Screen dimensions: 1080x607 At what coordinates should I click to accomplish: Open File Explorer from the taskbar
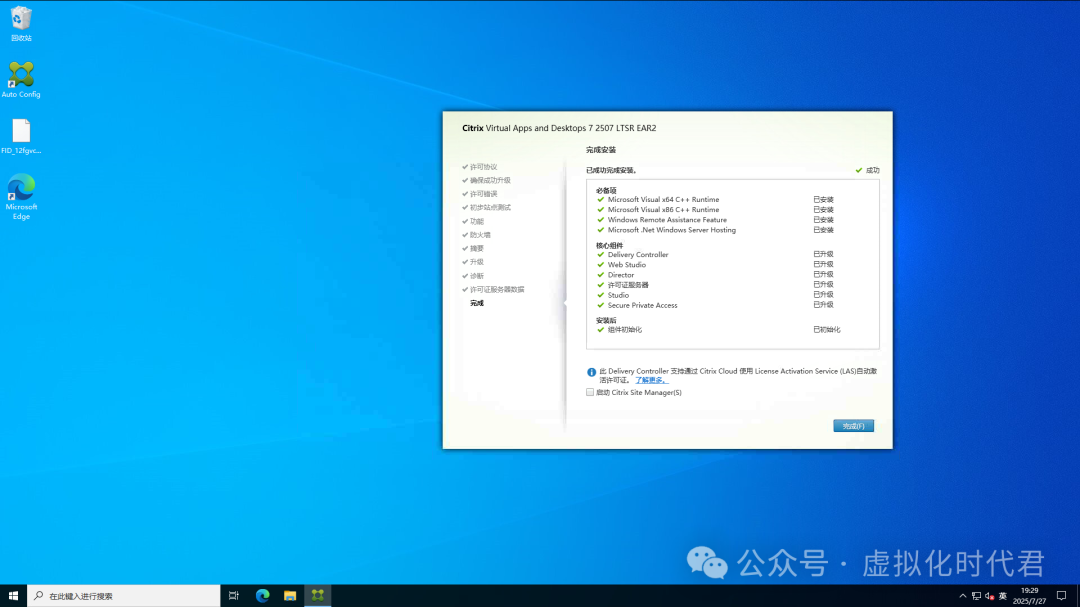click(290, 596)
